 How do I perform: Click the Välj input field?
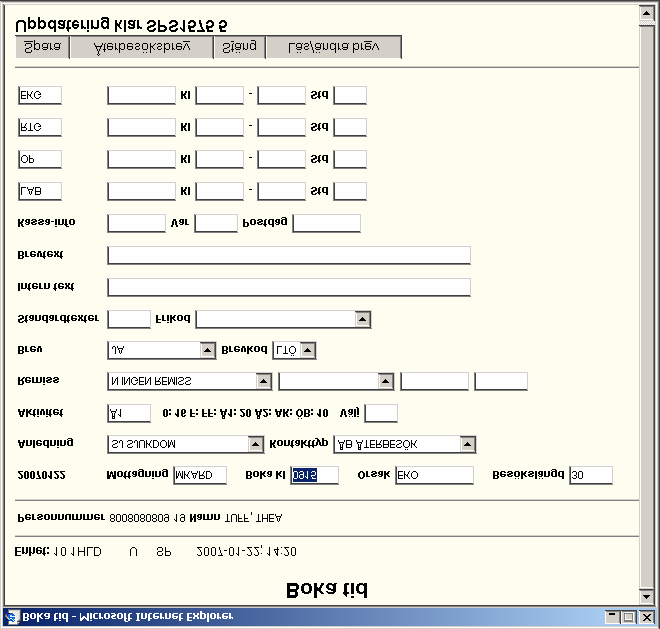(381, 413)
